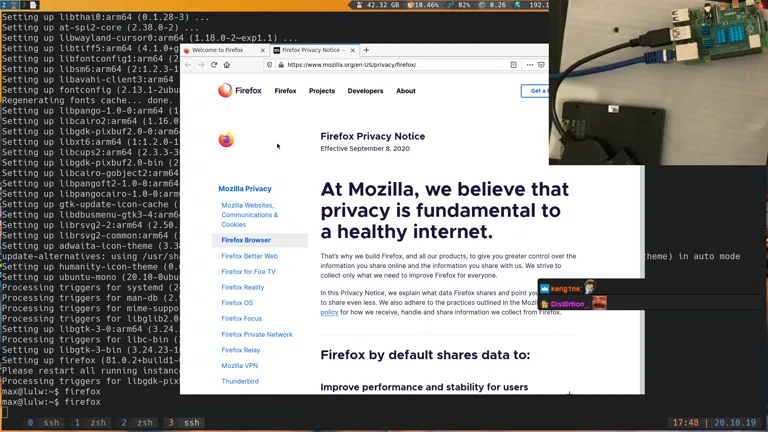The height and width of the screenshot is (432, 768).
Task: Toggle Reader View in address bar
Action: point(514,65)
